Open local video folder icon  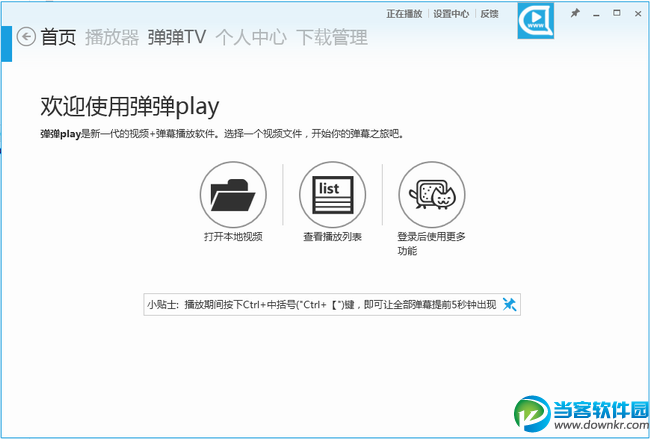point(233,195)
